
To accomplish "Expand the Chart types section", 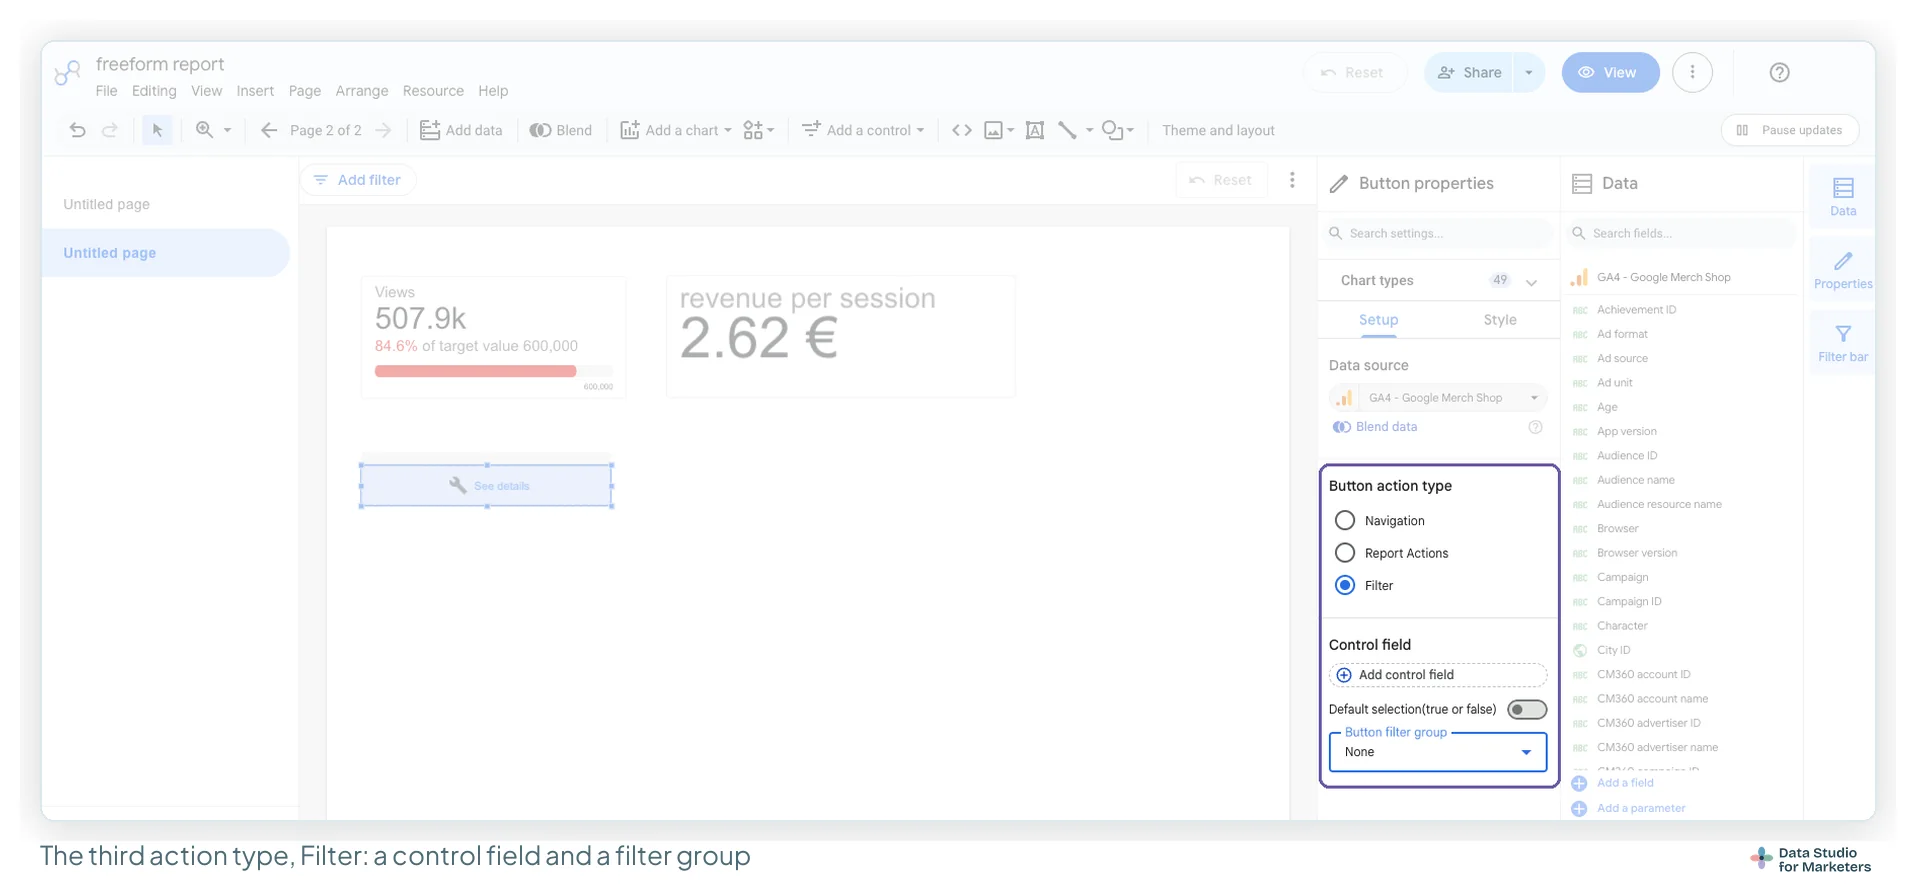I will 1531,281.
